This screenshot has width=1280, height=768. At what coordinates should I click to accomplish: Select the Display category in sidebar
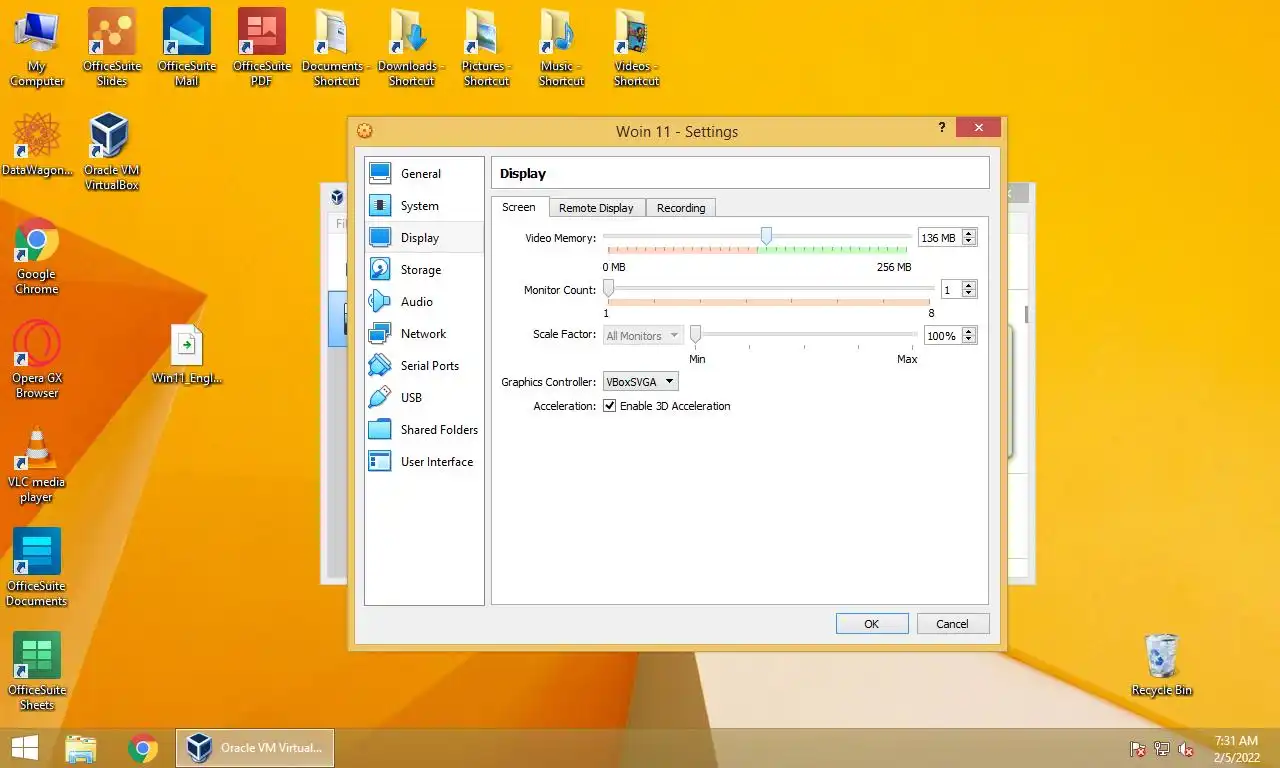(424, 237)
